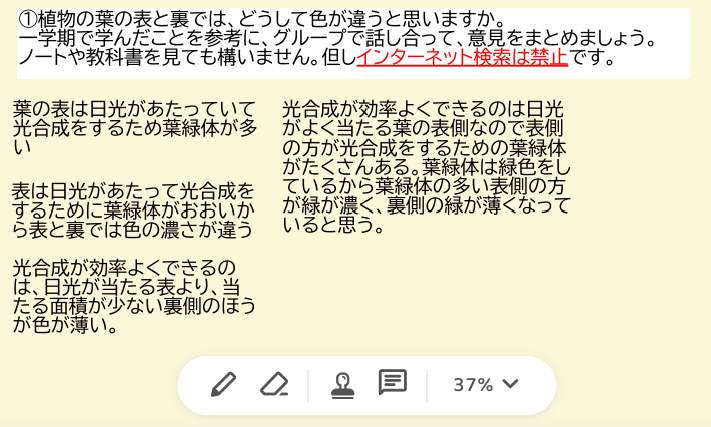Click the 37% zoom level value
The width and height of the screenshot is (711, 427).
coord(473,385)
